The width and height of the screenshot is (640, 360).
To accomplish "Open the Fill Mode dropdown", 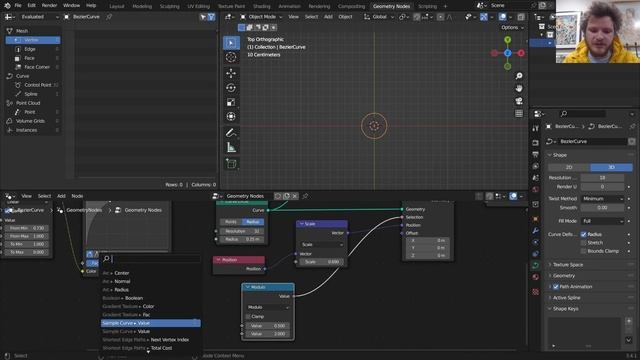I will coord(602,221).
